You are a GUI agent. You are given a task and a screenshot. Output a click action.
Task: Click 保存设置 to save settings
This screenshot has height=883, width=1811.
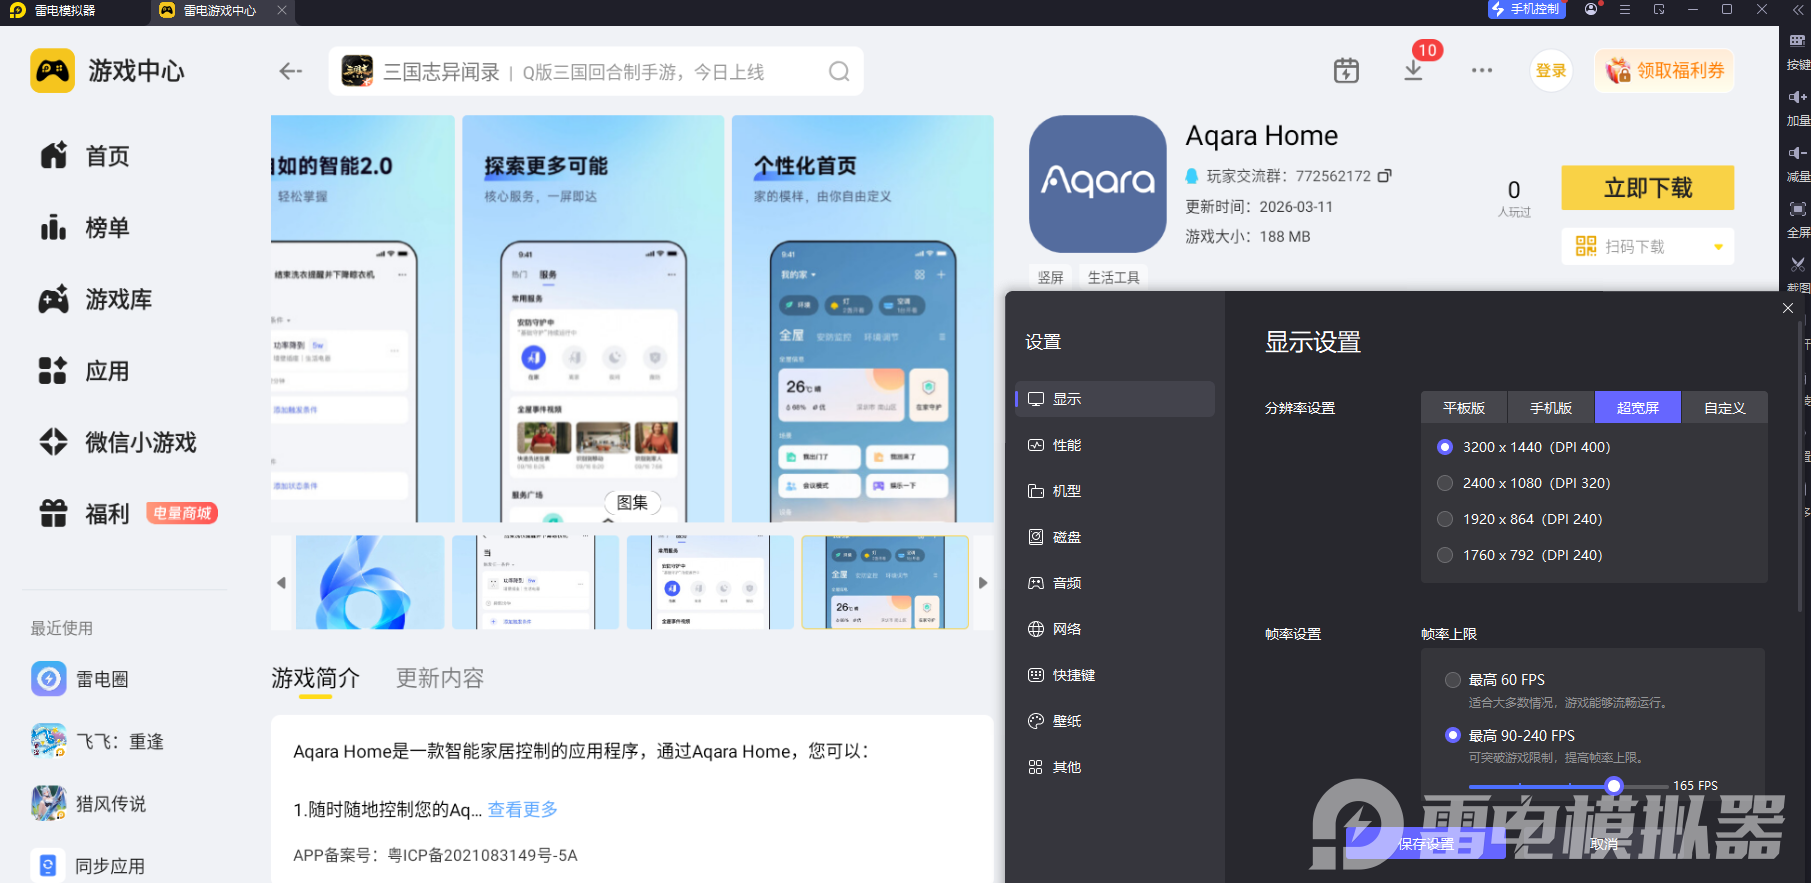click(1426, 844)
